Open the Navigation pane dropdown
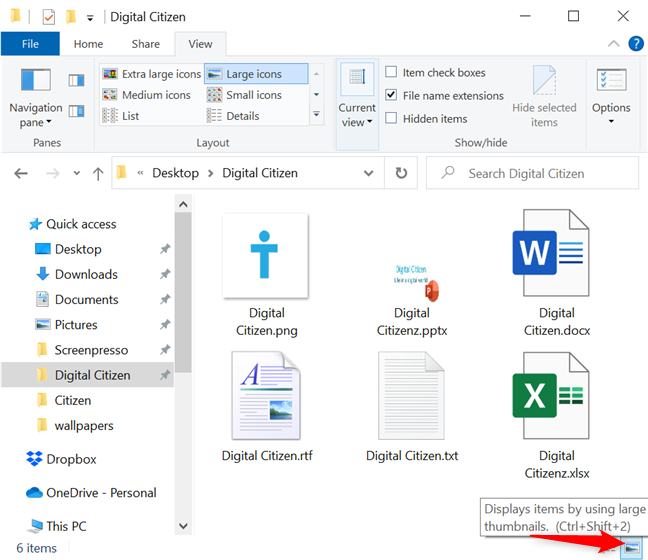The width and height of the screenshot is (648, 560). 36,99
